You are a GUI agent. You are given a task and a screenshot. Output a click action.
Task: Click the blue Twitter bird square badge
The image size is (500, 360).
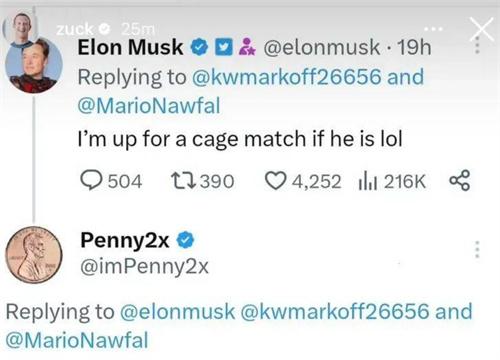[x=223, y=47]
